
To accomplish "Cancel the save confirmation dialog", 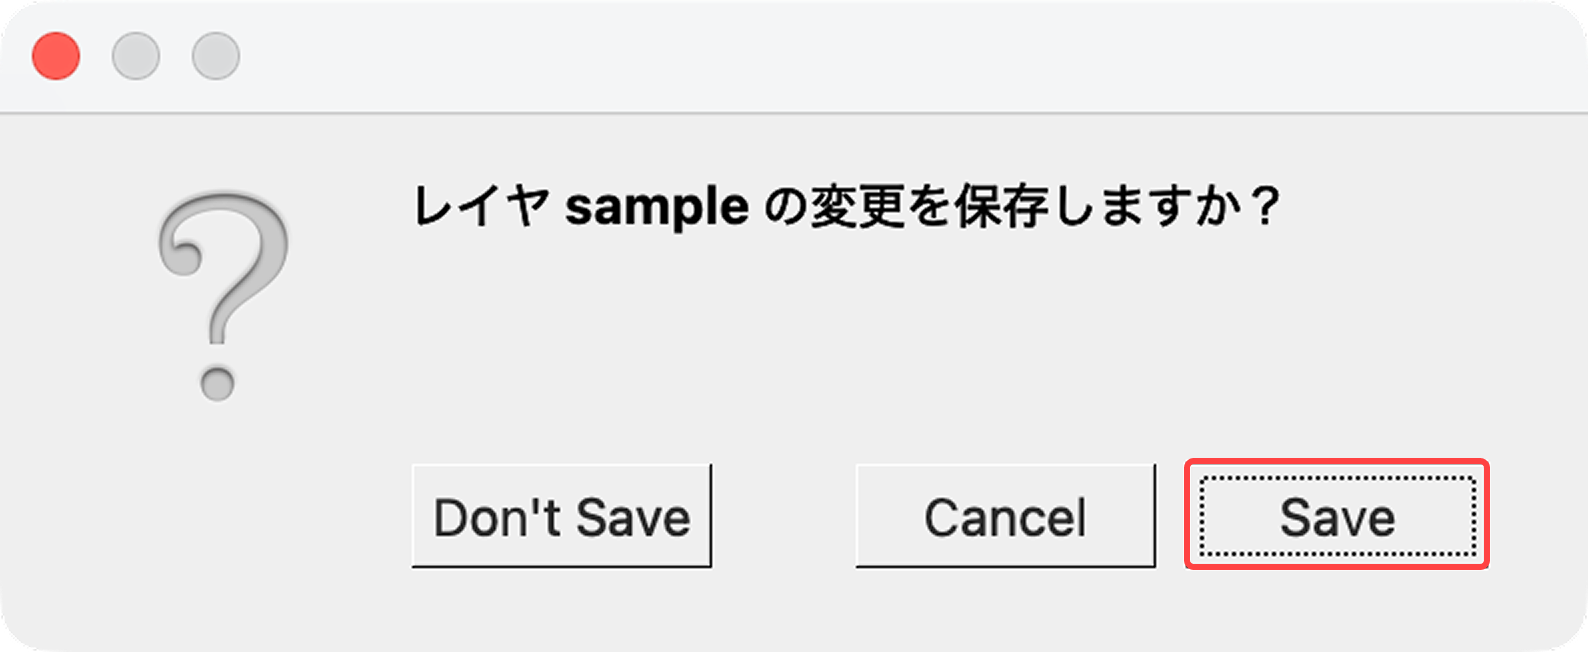I will (1005, 516).
